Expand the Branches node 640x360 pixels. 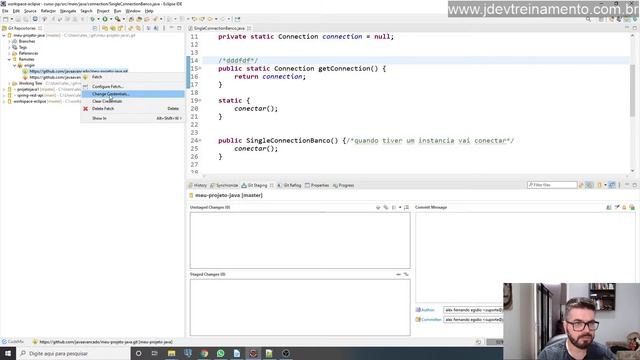(9, 41)
